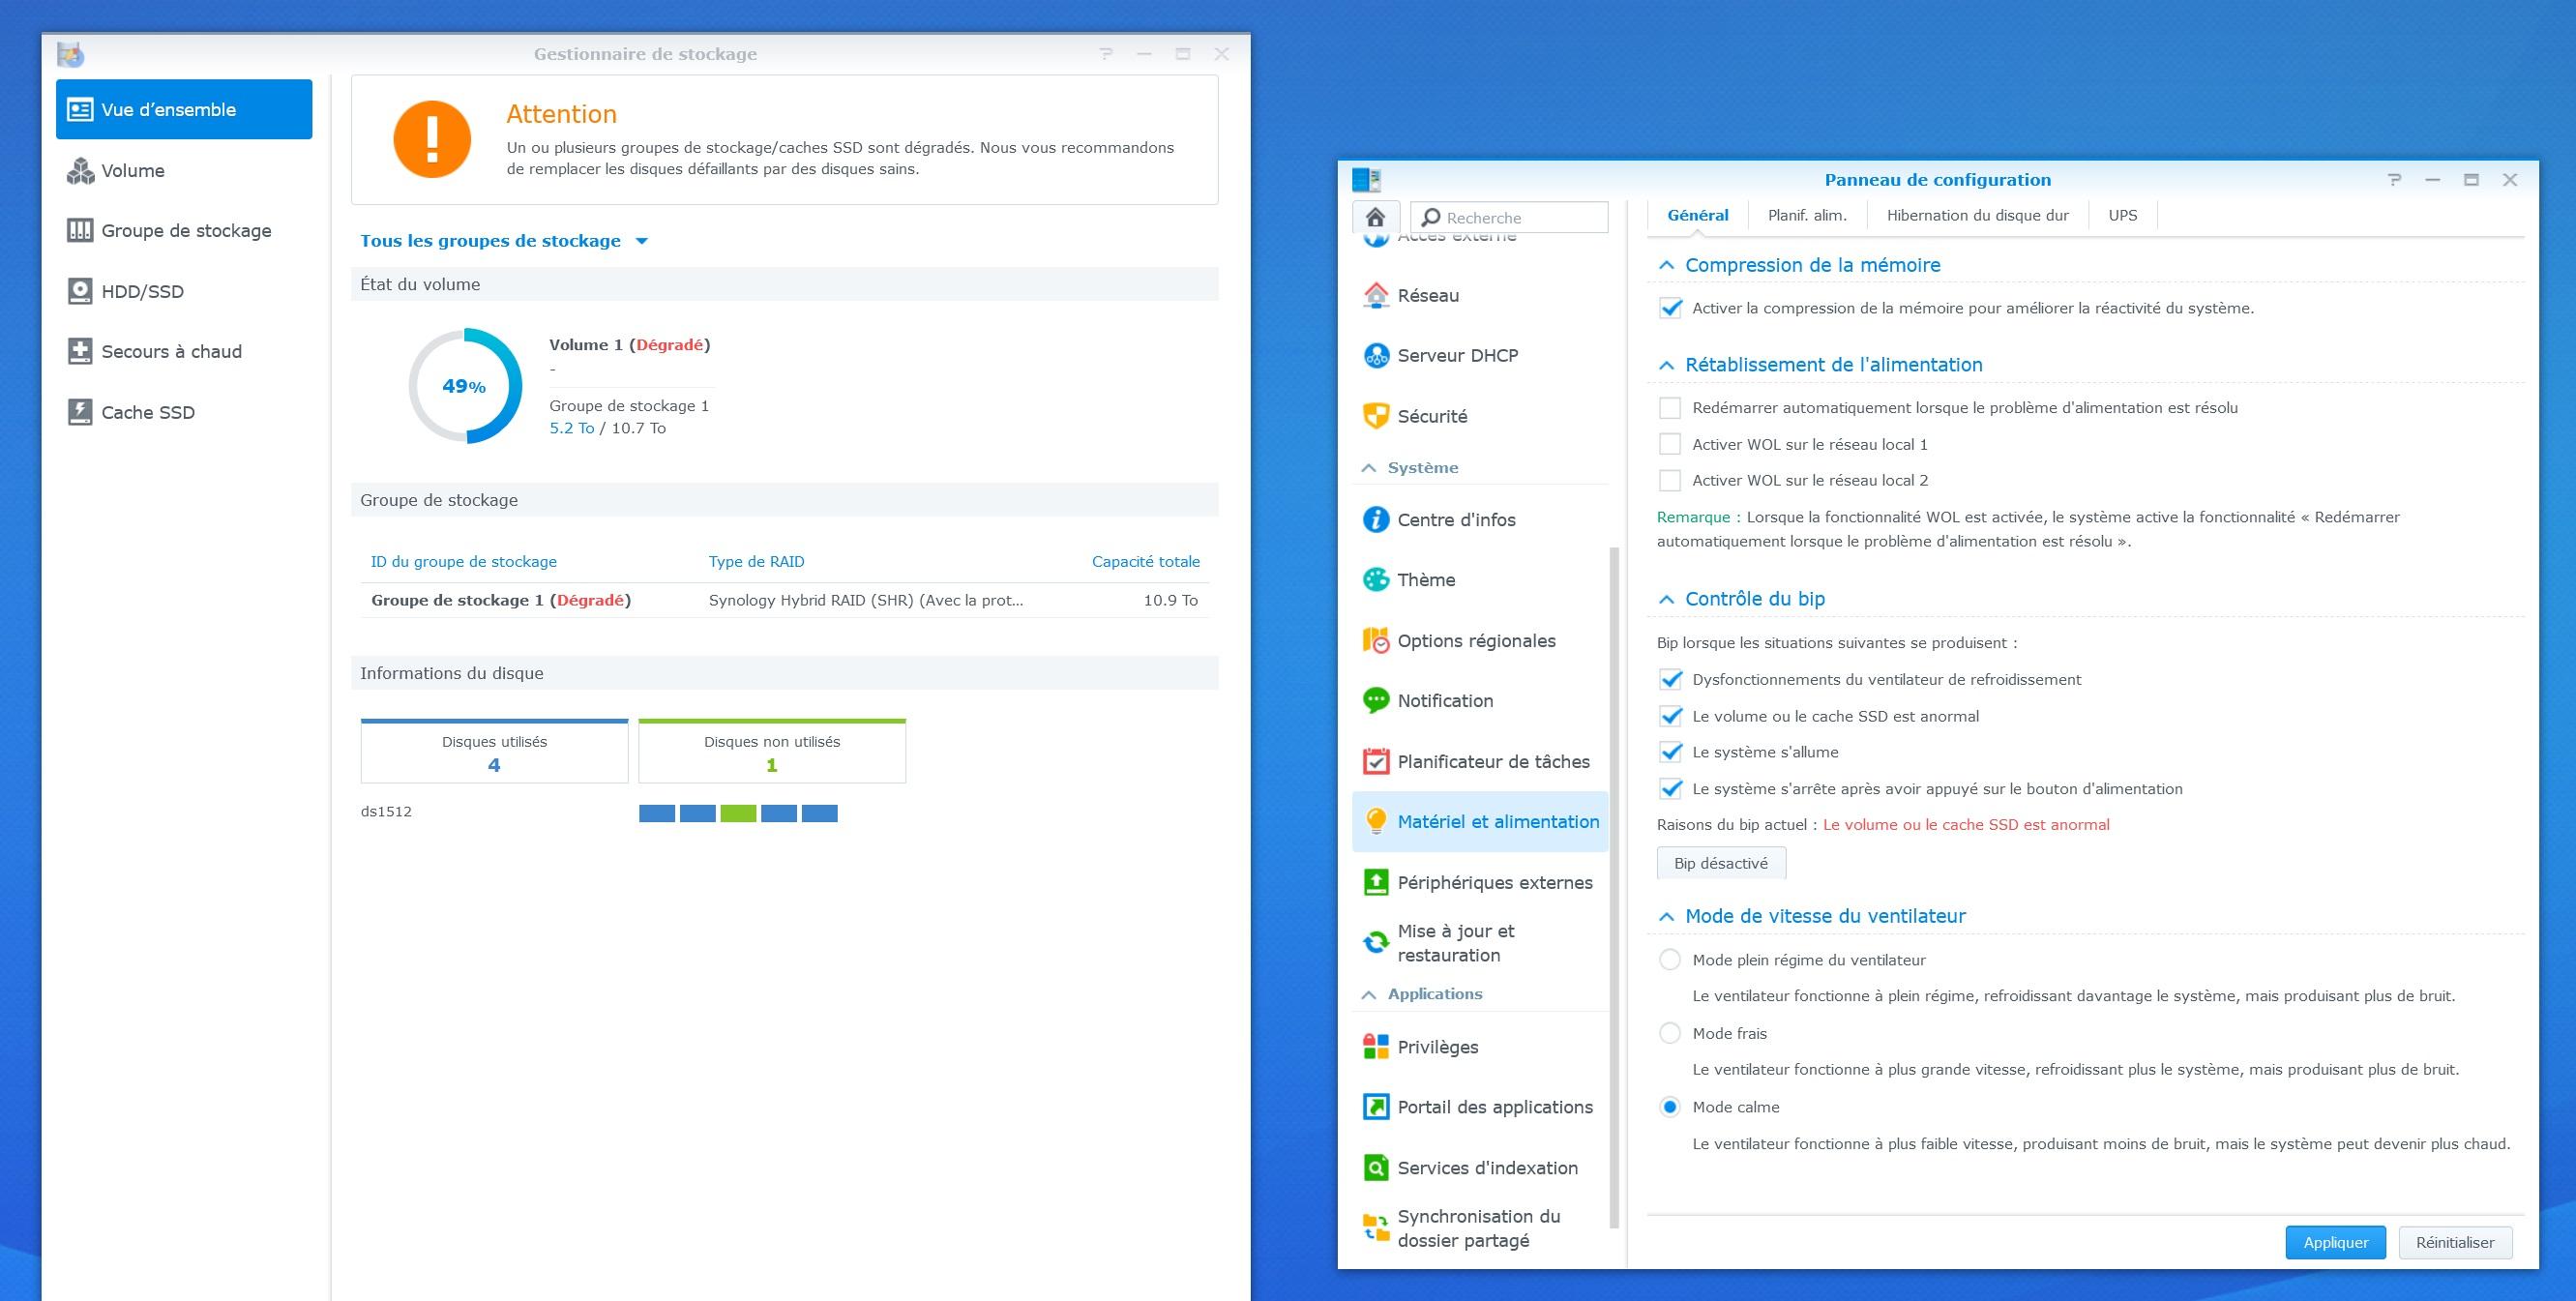Switch to the UPS tab
This screenshot has height=1301, width=2576.
coord(2122,215)
